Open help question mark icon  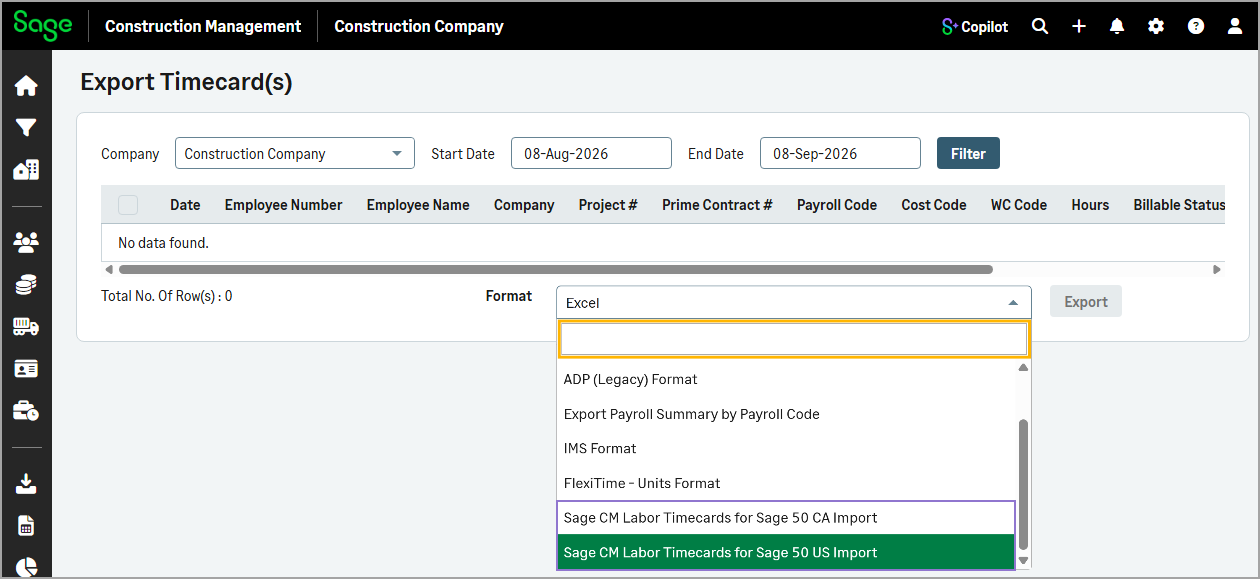[1196, 27]
